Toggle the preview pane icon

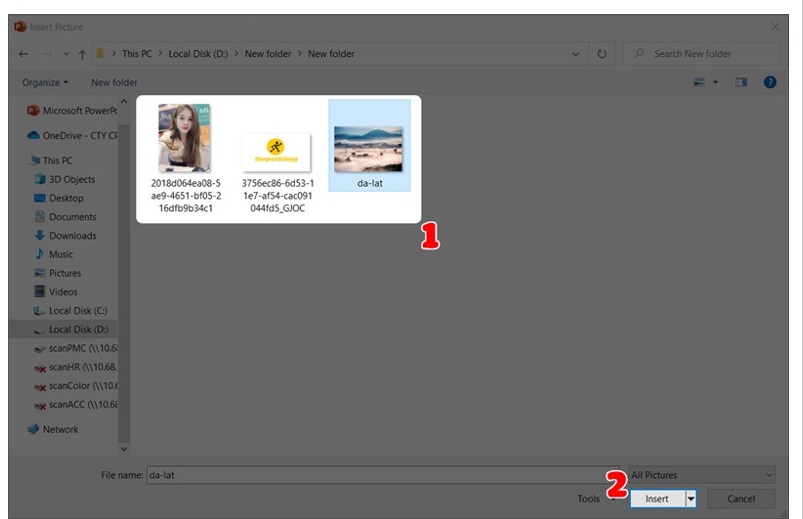tap(741, 82)
